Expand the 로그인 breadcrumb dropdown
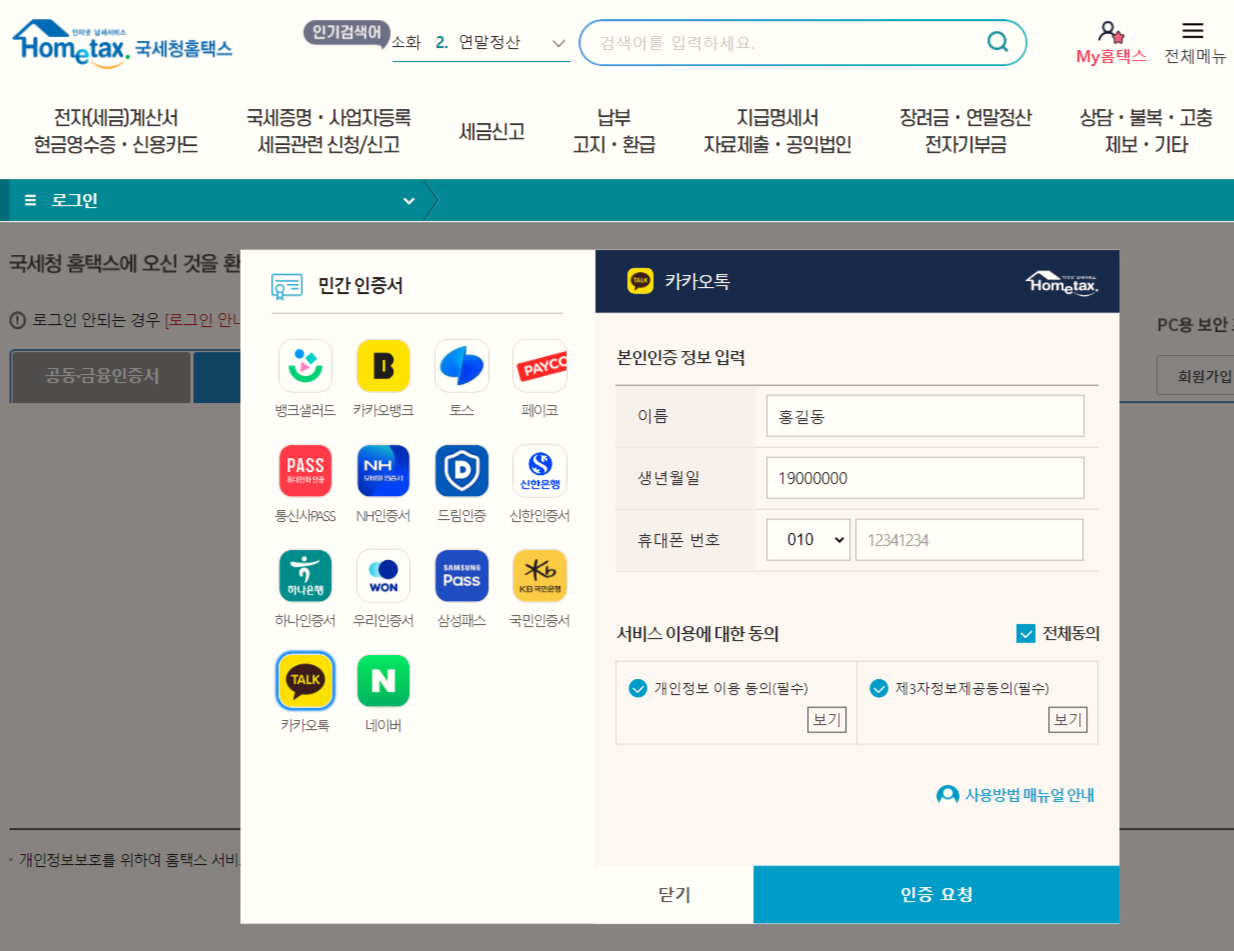 point(409,201)
